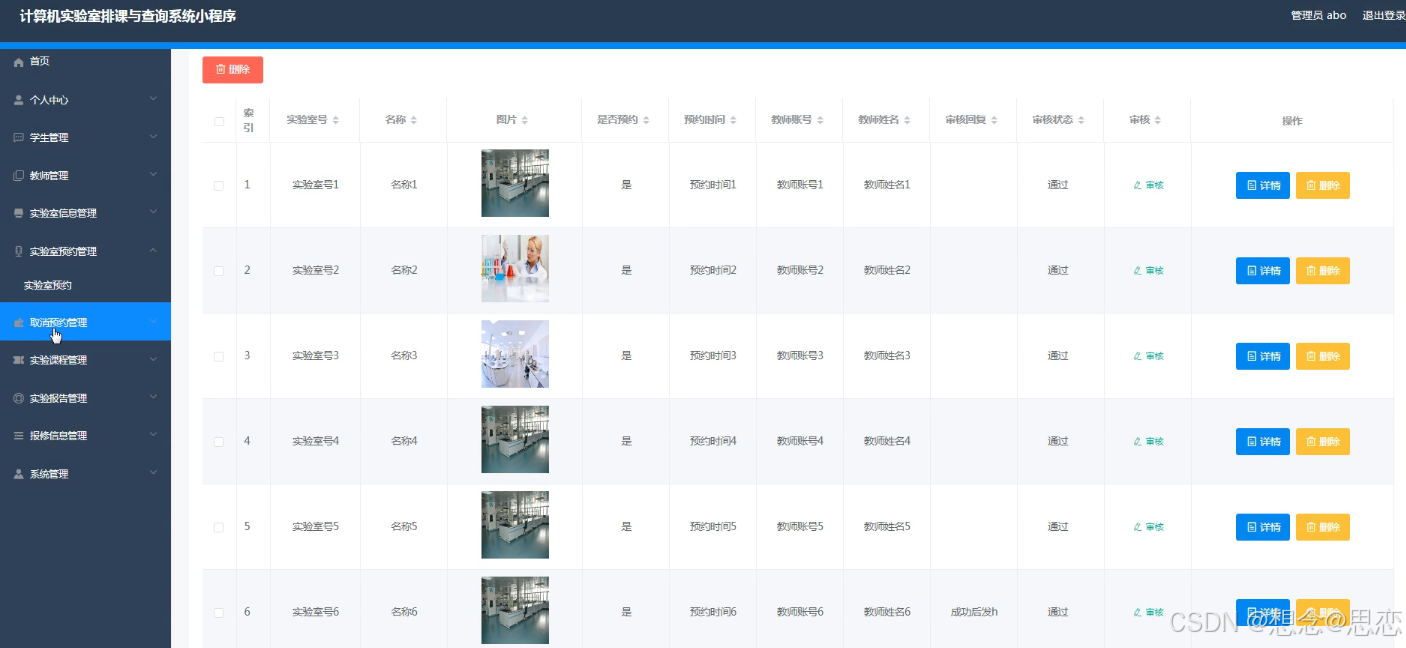Screen dimensions: 1406x648
Task: Sort by 审核 column arrows
Action: 1158,120
